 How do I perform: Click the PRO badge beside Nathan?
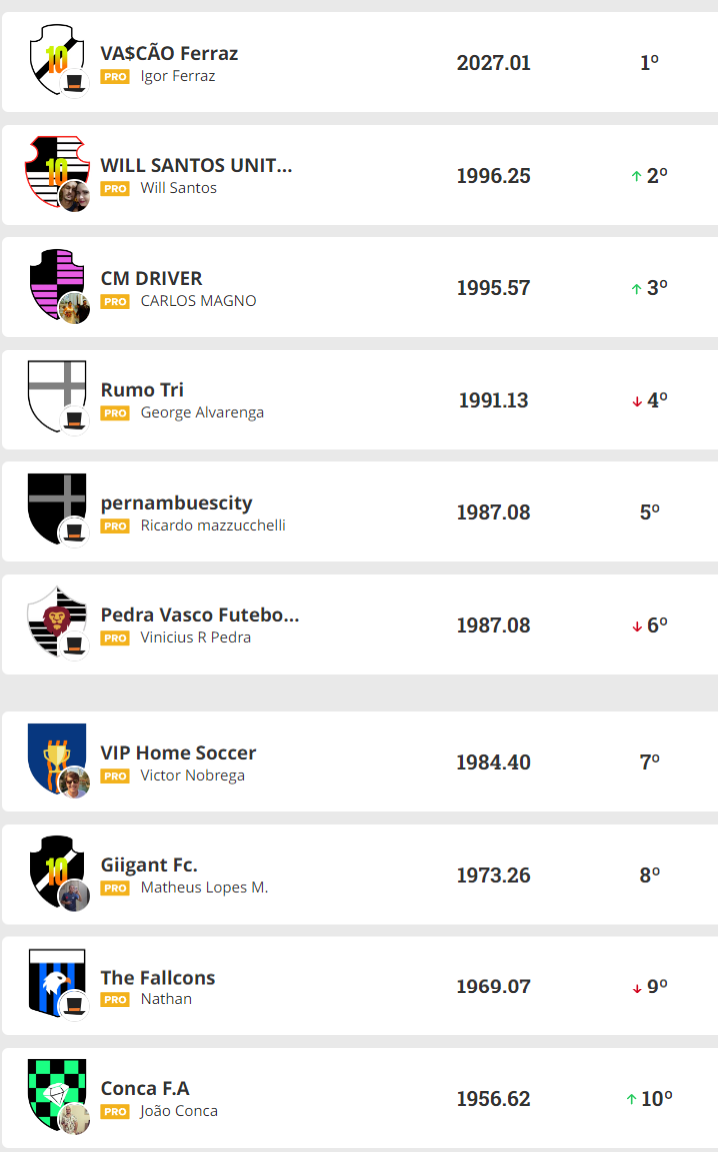point(115,999)
